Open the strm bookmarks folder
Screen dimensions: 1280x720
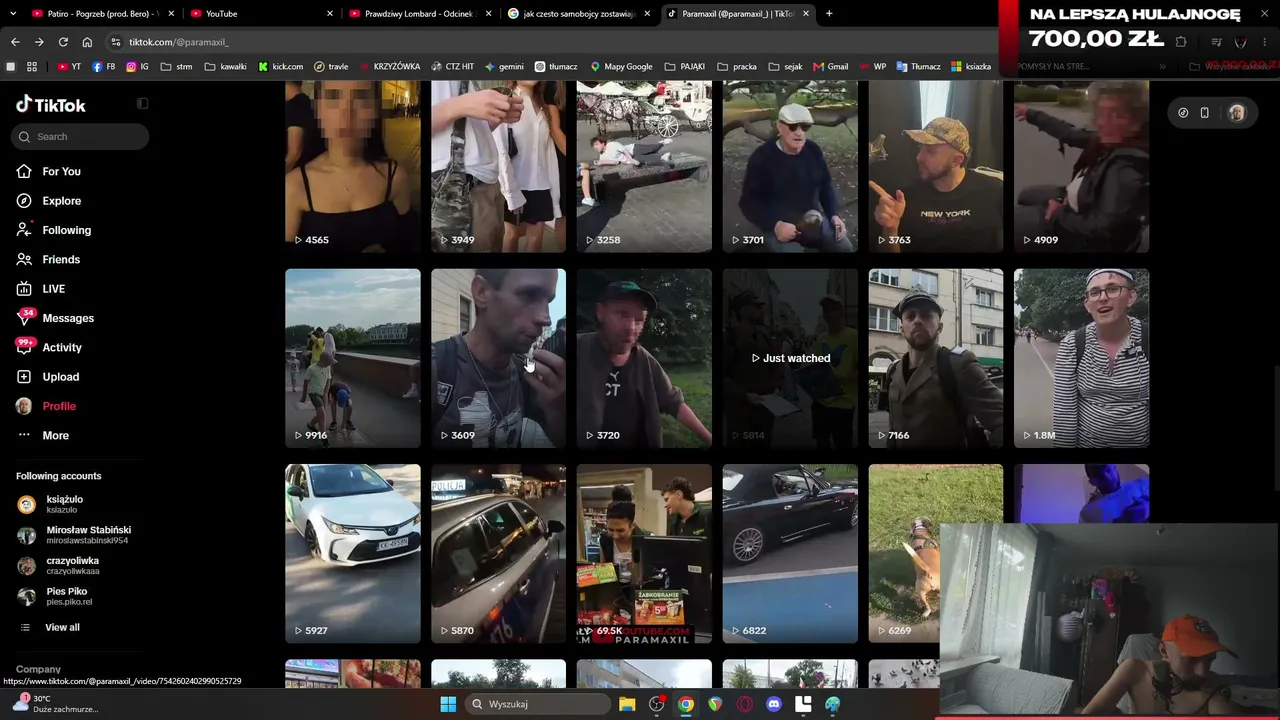pyautogui.click(x=176, y=67)
